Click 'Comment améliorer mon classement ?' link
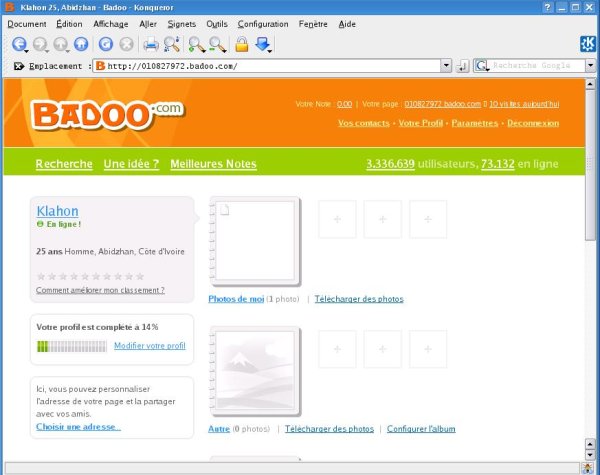This screenshot has width=600, height=475. 100,290
